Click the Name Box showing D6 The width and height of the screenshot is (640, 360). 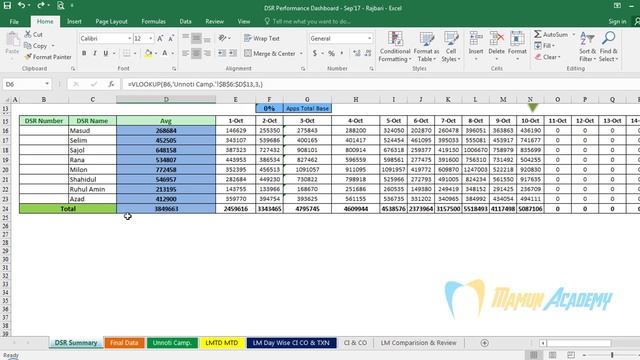click(27, 84)
